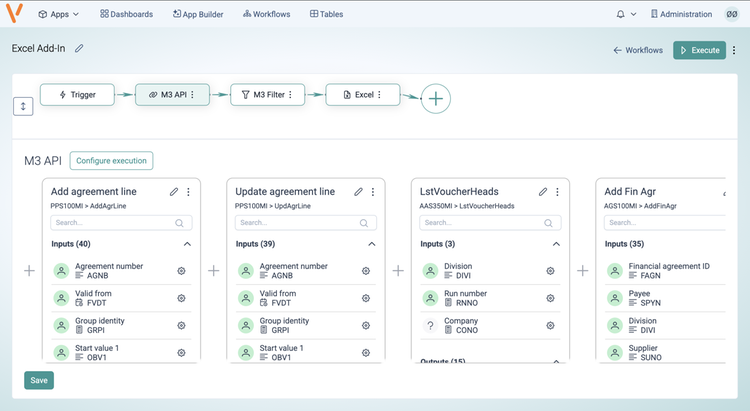
Task: Open settings for Division DIVI in LstVoucherHeads
Action: (551, 271)
